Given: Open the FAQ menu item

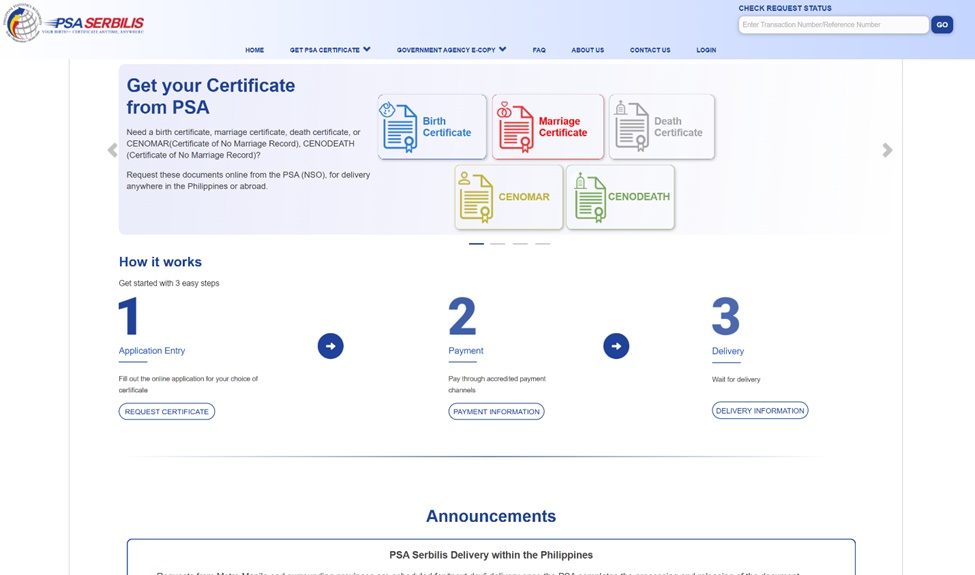Looking at the screenshot, I should click(x=539, y=50).
